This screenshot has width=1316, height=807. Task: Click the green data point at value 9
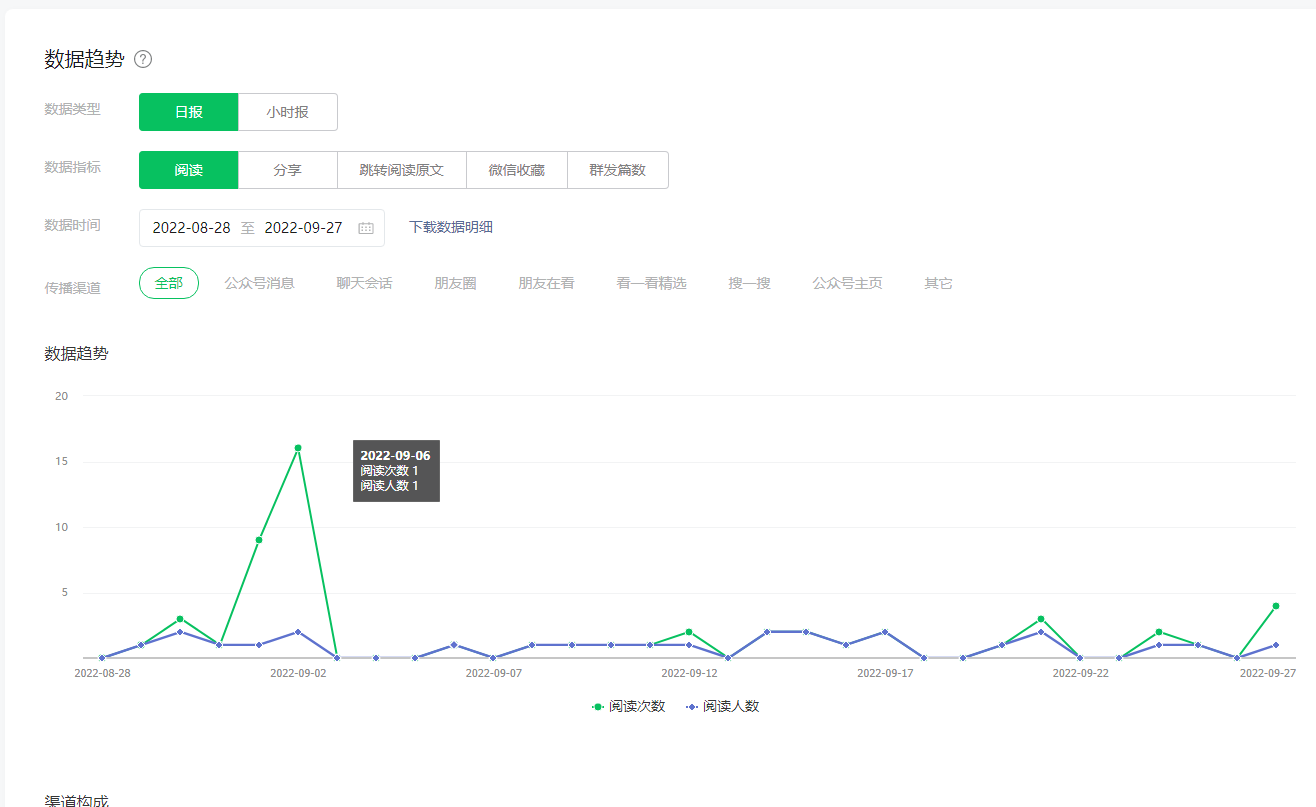coord(259,540)
